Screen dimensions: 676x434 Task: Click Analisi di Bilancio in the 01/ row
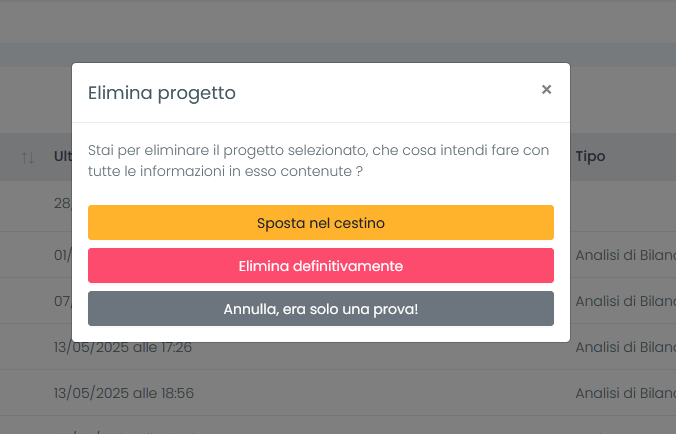[x=626, y=255]
